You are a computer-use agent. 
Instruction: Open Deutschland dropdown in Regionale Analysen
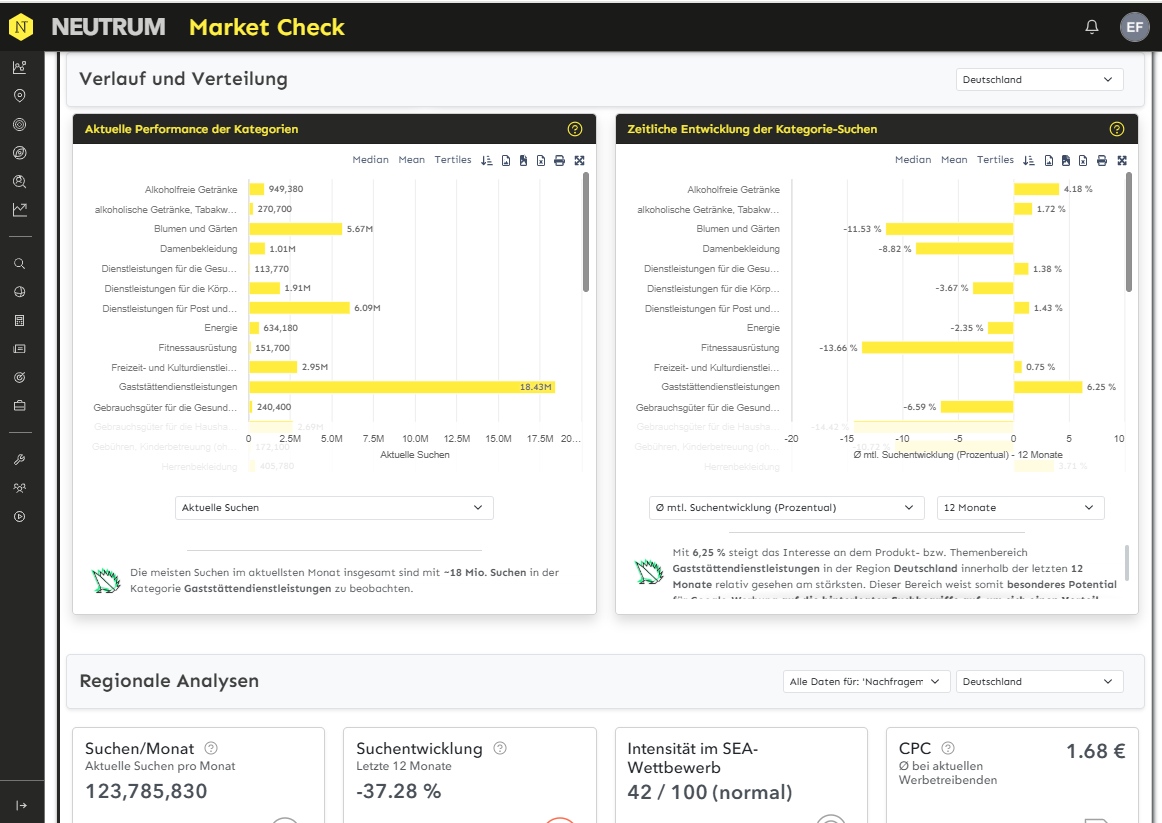tap(1039, 682)
